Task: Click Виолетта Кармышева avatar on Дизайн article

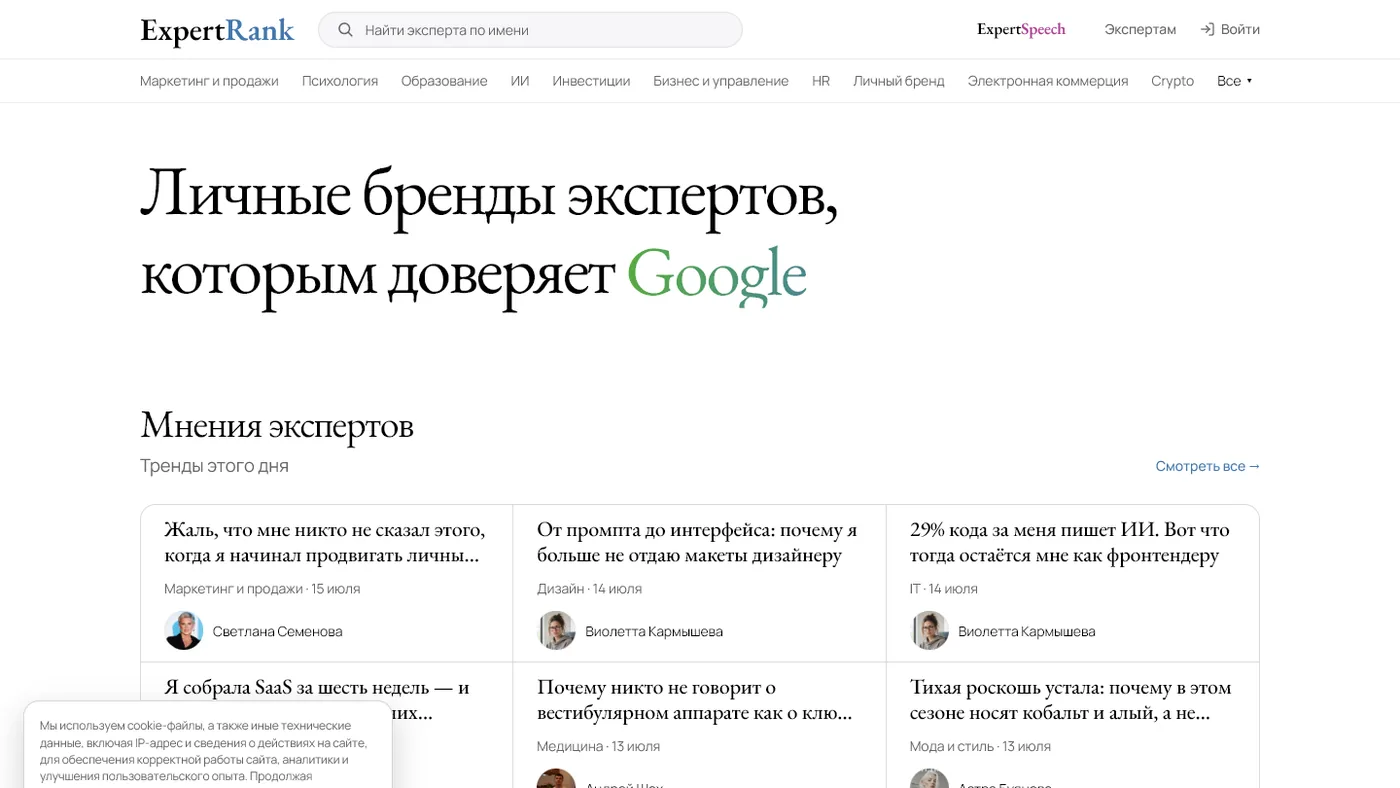Action: pos(556,631)
